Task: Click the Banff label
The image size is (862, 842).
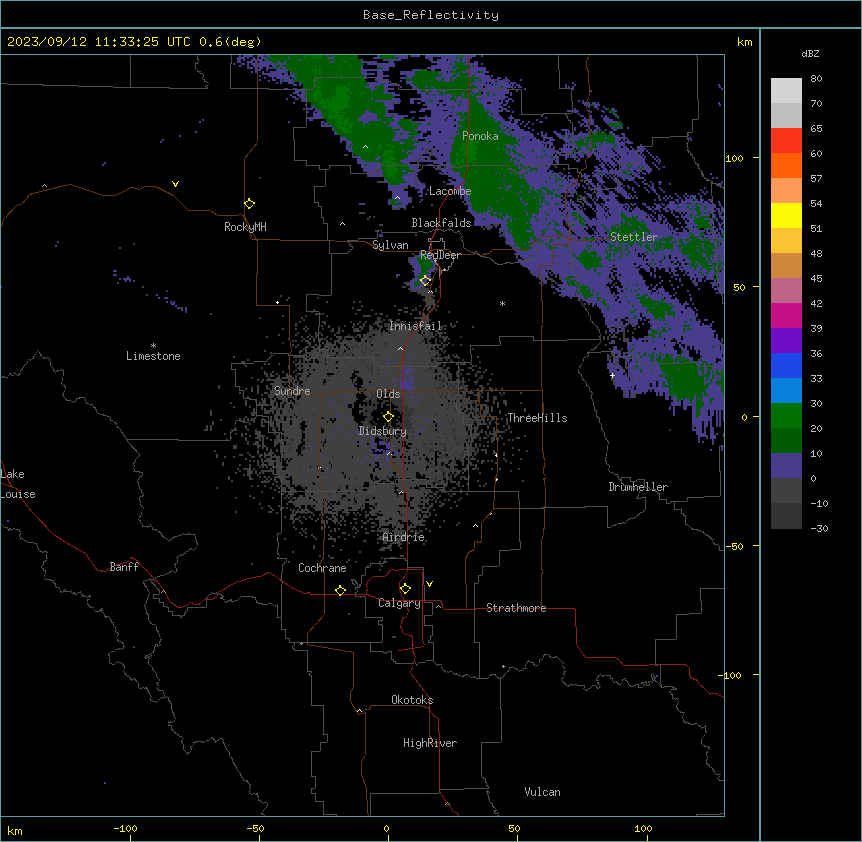Action: [x=124, y=567]
